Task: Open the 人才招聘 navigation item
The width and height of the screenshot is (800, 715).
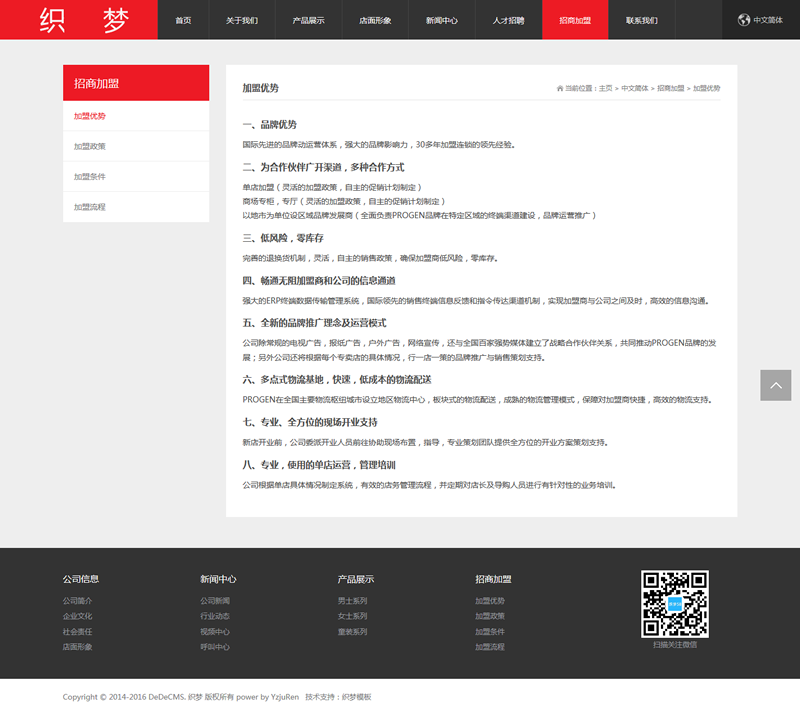Action: point(508,20)
